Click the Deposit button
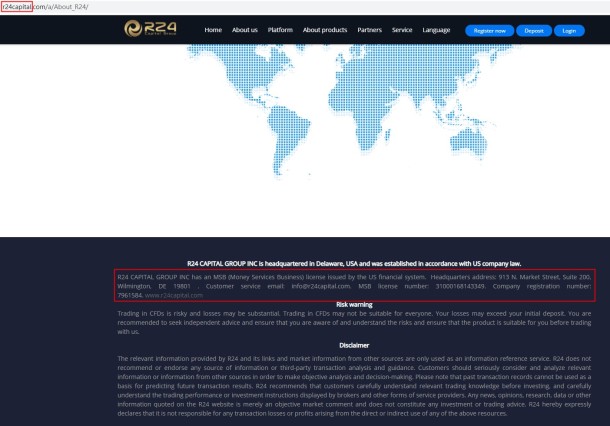This screenshot has width=610, height=426. coord(534,31)
